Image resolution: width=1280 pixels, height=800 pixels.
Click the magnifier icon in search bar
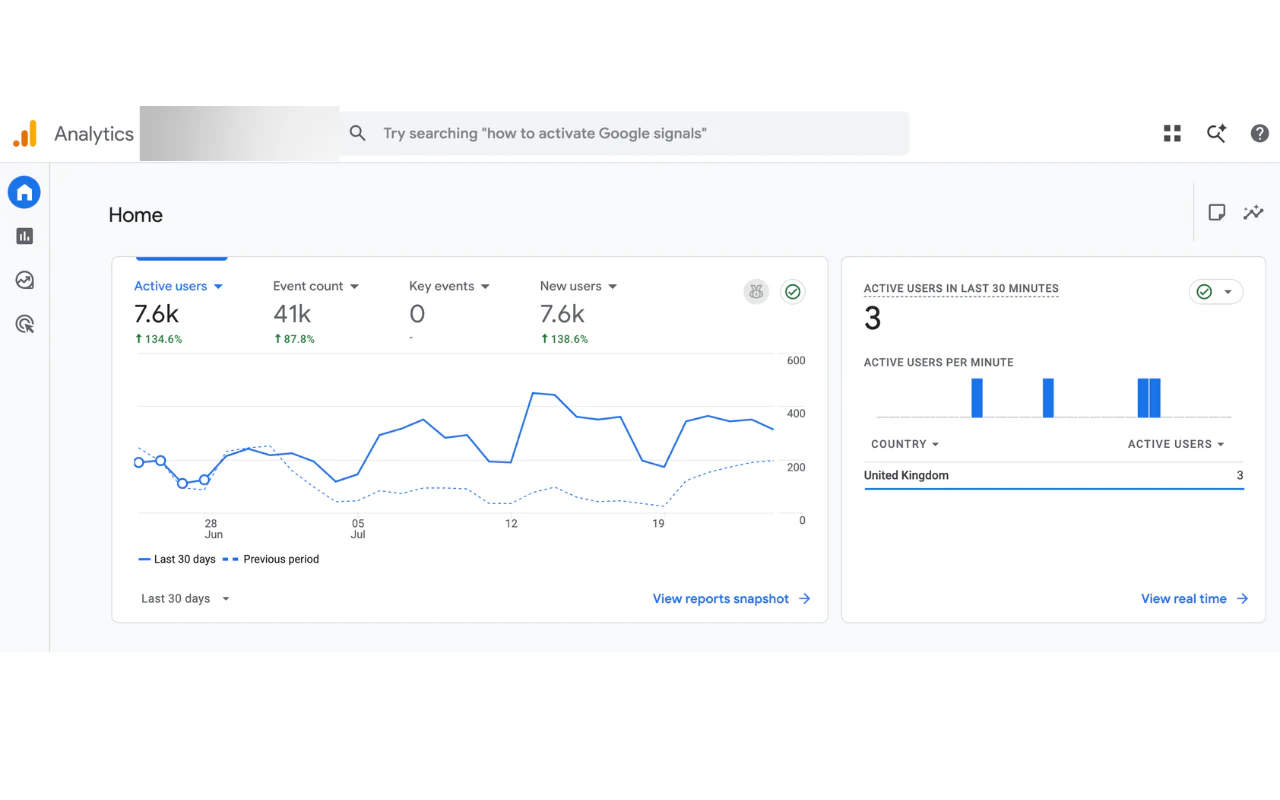(x=358, y=133)
